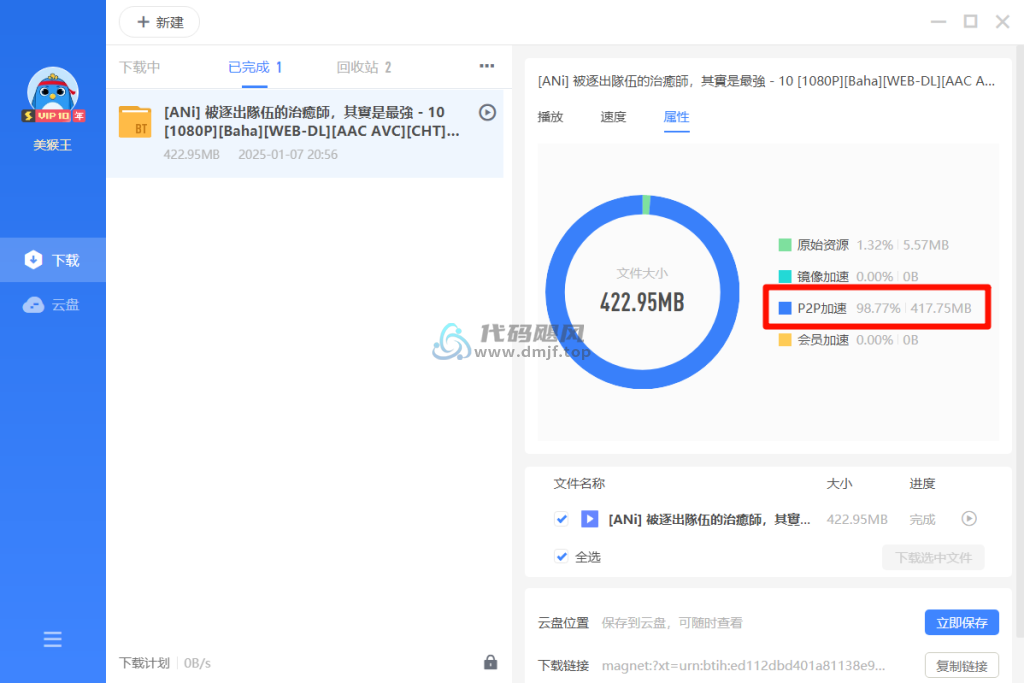Screen dimensions: 1024x683
Task: Click the 5.57MB original resource value
Action: [926, 245]
